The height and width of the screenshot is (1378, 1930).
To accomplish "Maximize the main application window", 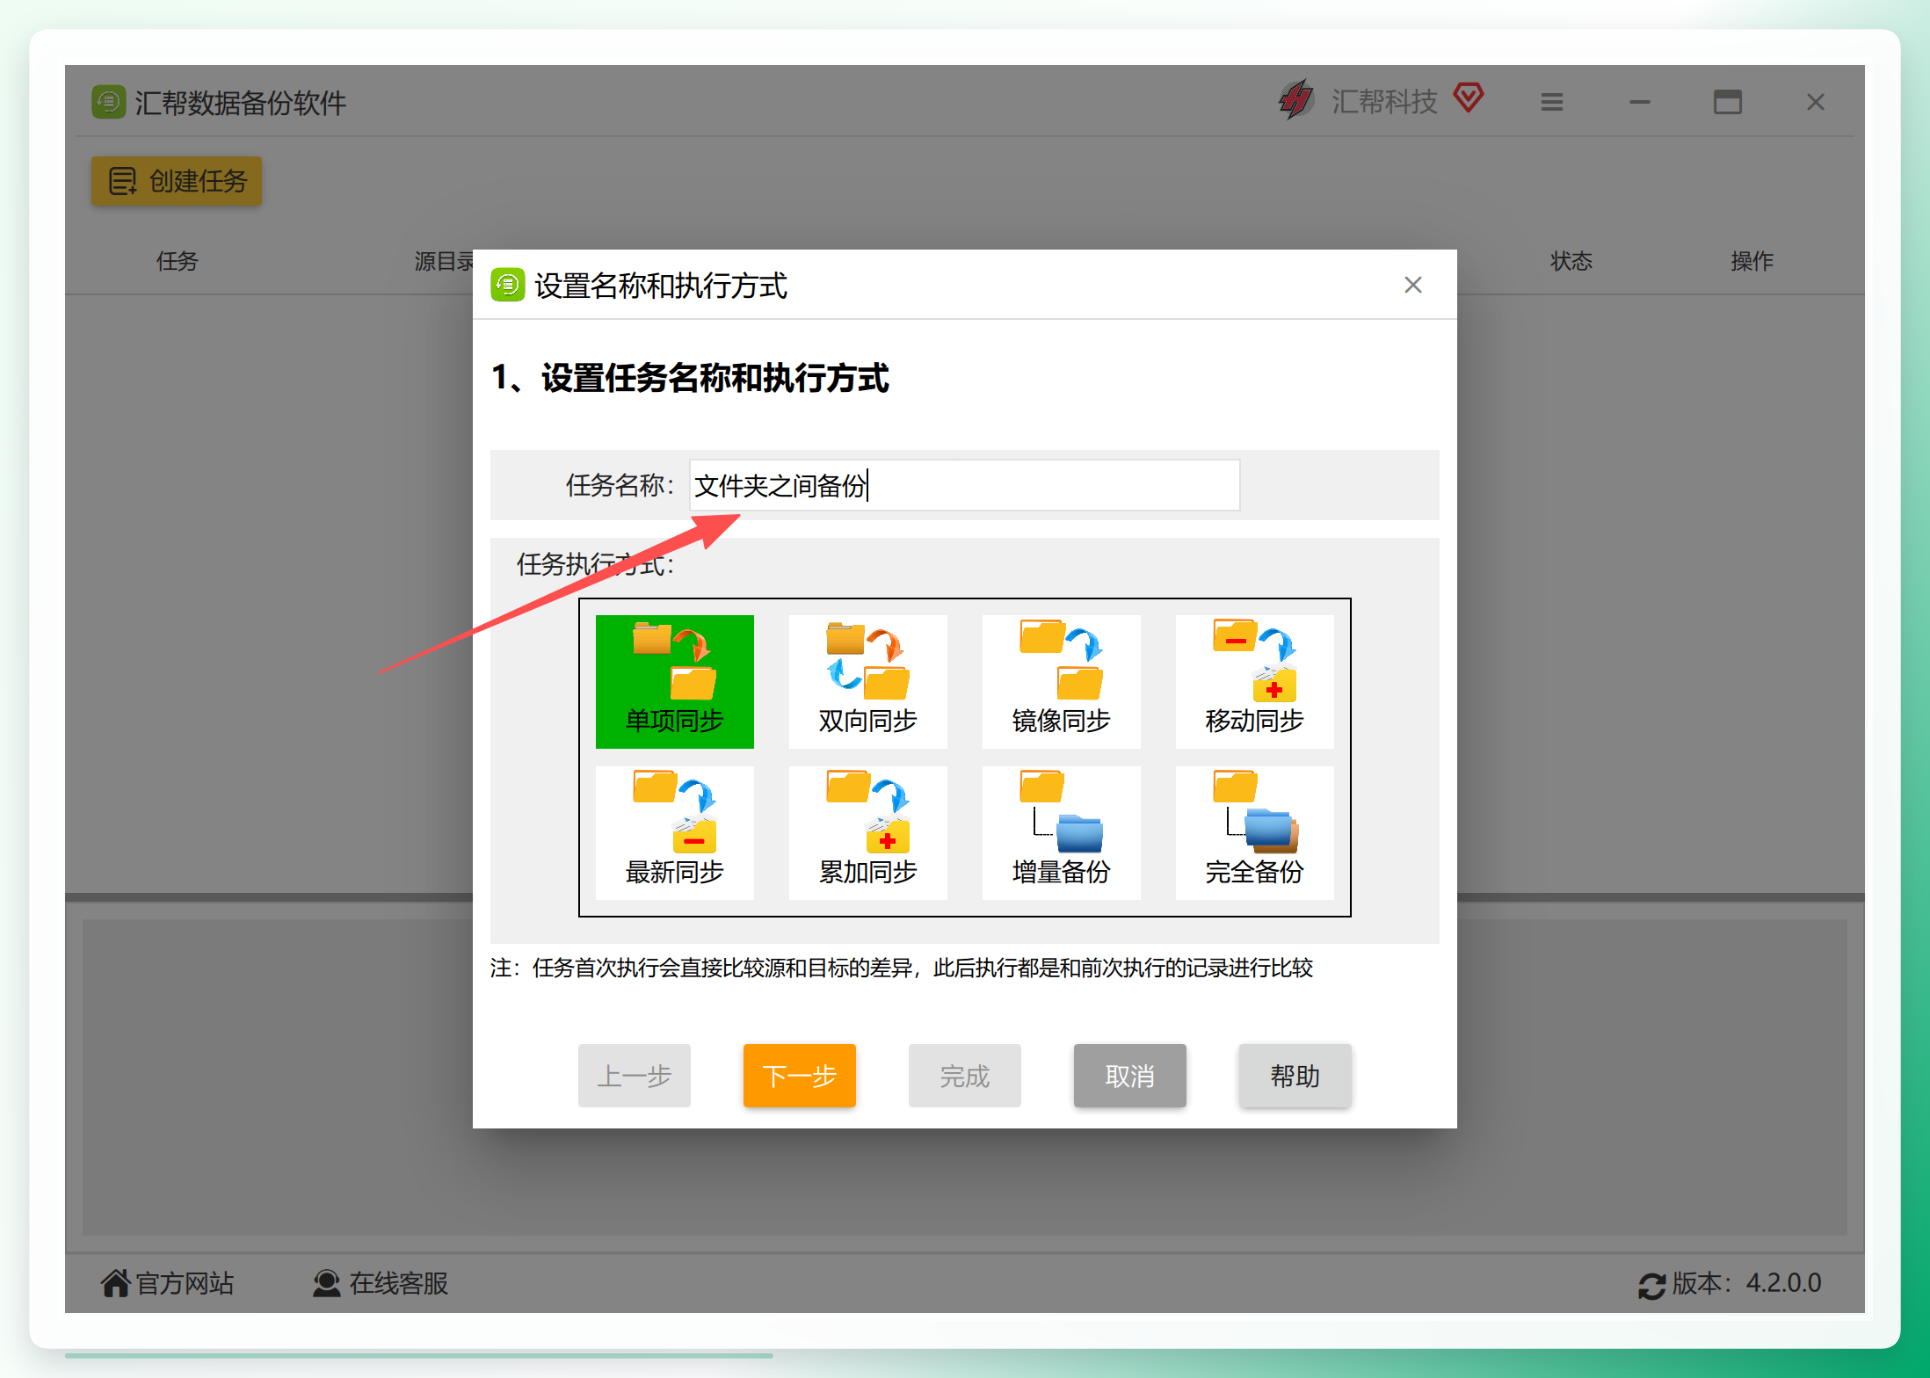I will 1727,102.
